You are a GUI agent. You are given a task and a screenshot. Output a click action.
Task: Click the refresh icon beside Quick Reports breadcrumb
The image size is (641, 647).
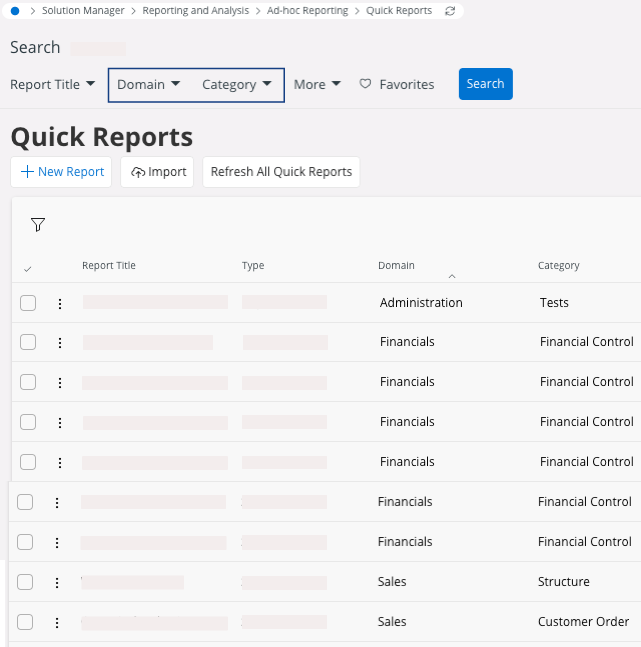[450, 11]
